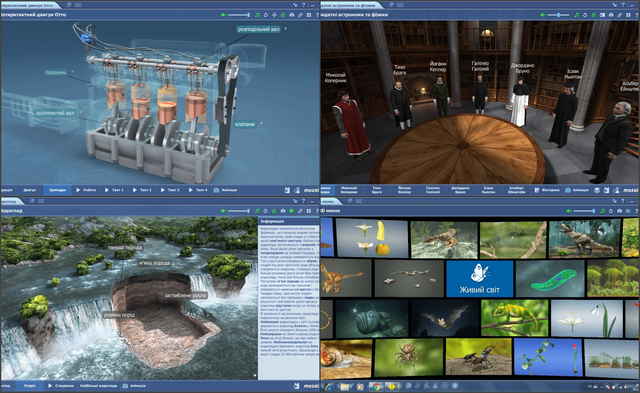Select the Живий світ category tile
Viewport: 640px width, 393px height.
pos(480,279)
